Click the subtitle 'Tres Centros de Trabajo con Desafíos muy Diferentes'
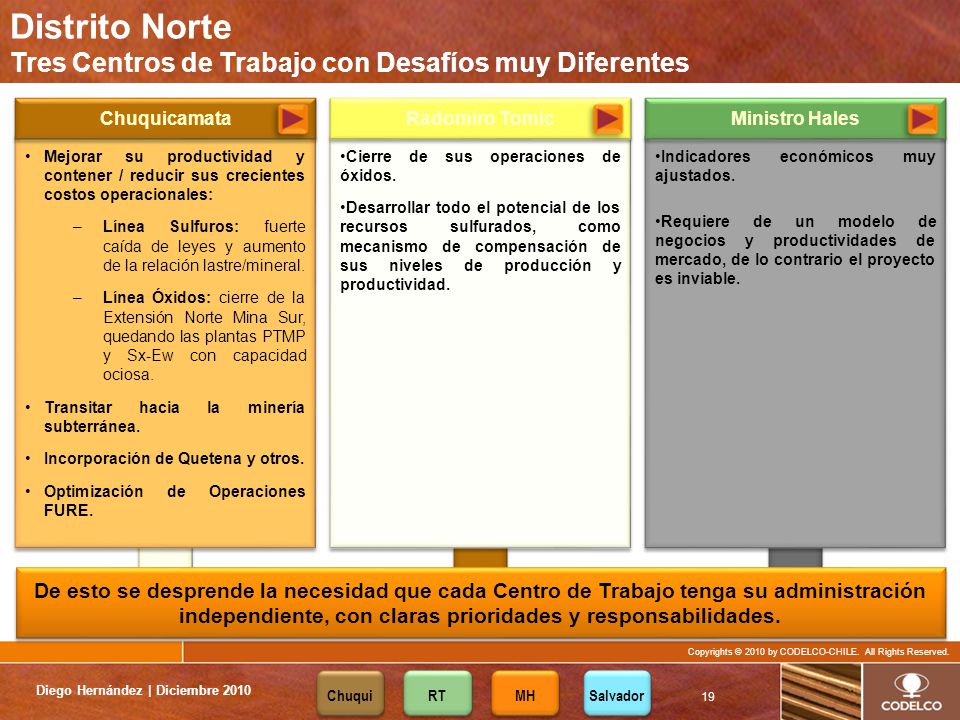This screenshot has height=720, width=960. tap(350, 62)
